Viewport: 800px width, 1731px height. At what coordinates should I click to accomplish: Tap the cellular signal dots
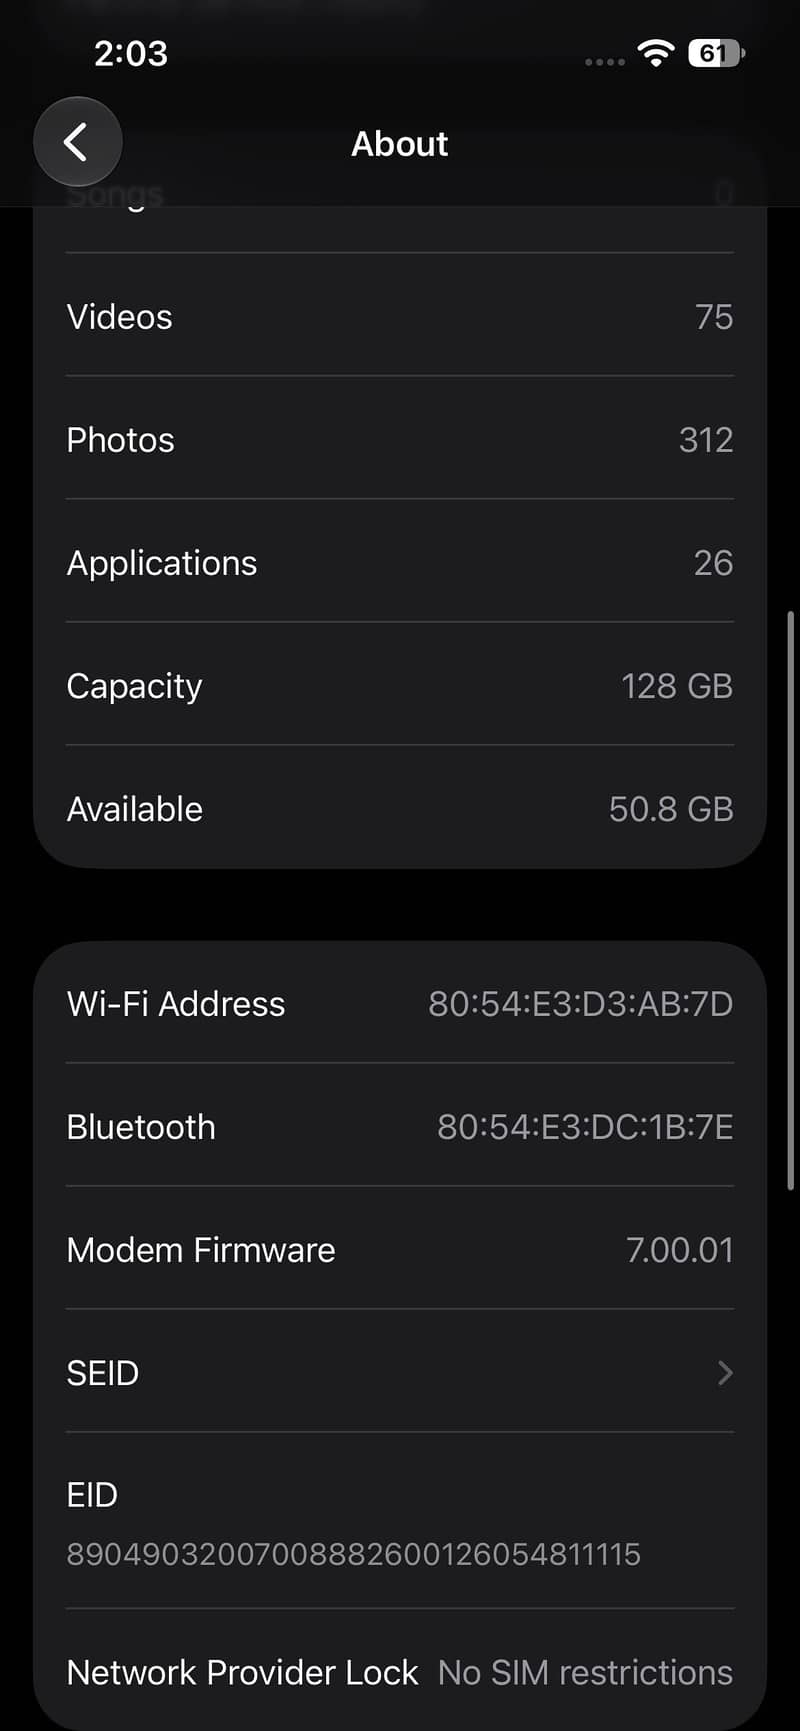(x=604, y=62)
